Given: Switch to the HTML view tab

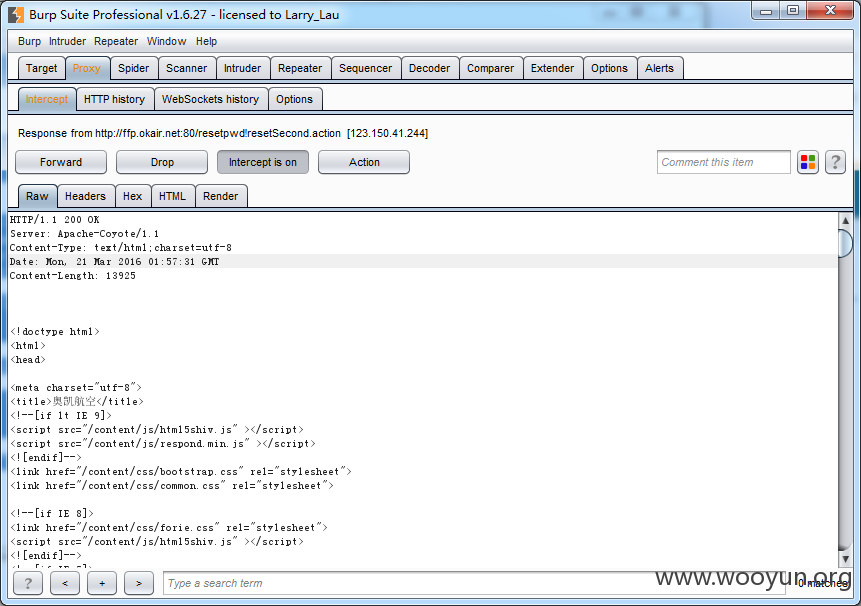Looking at the screenshot, I should (172, 196).
